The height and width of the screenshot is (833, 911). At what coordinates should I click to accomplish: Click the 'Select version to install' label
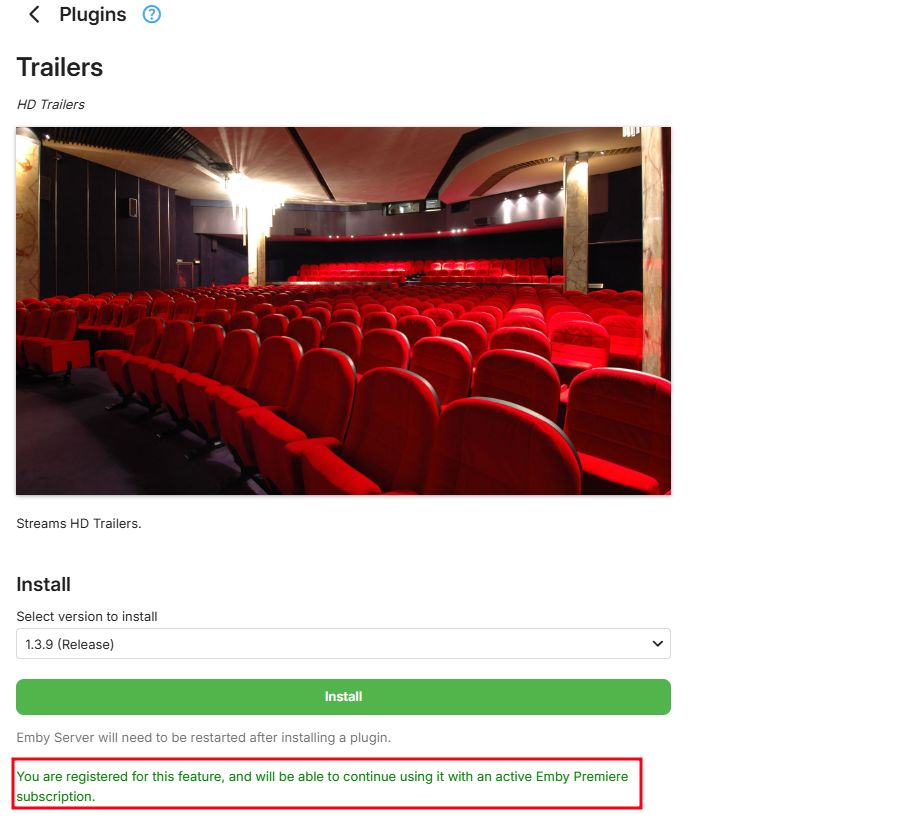point(87,616)
